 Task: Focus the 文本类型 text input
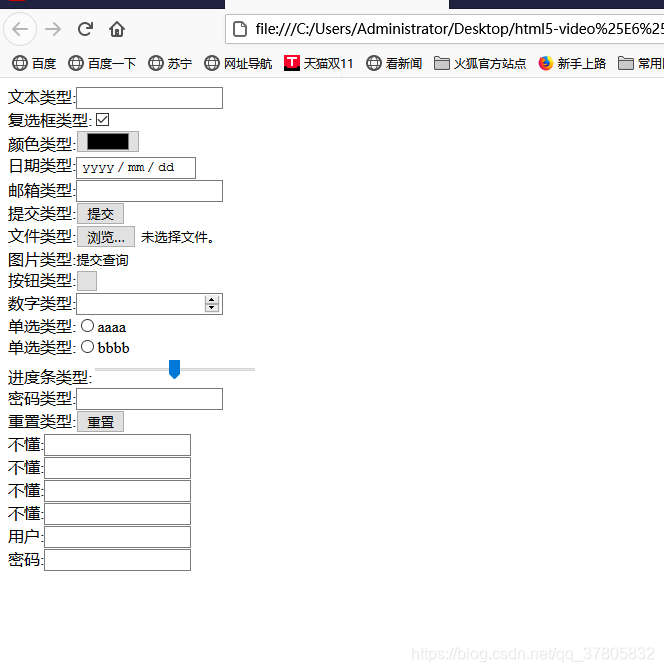tap(149, 98)
